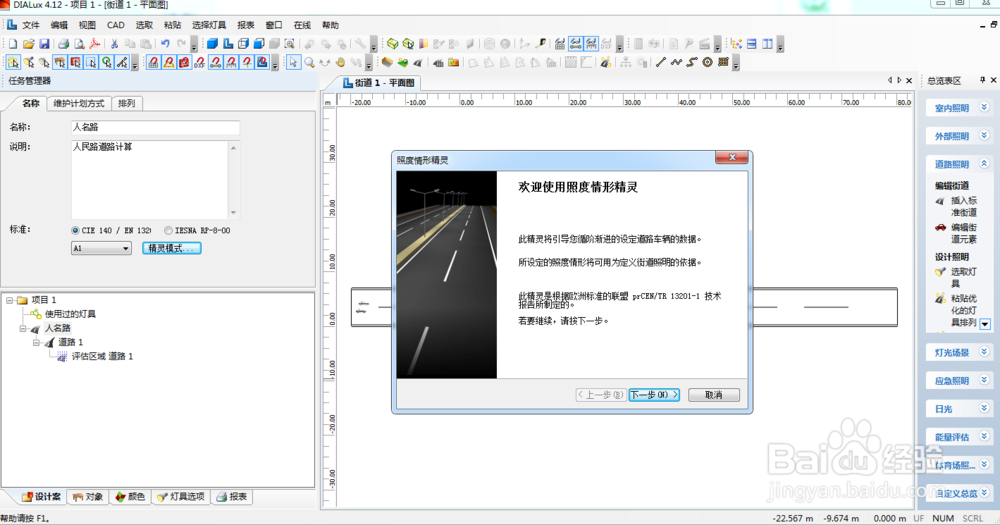Select 评估区域 道路 1 tree item
1000x525 pixels.
click(102, 357)
